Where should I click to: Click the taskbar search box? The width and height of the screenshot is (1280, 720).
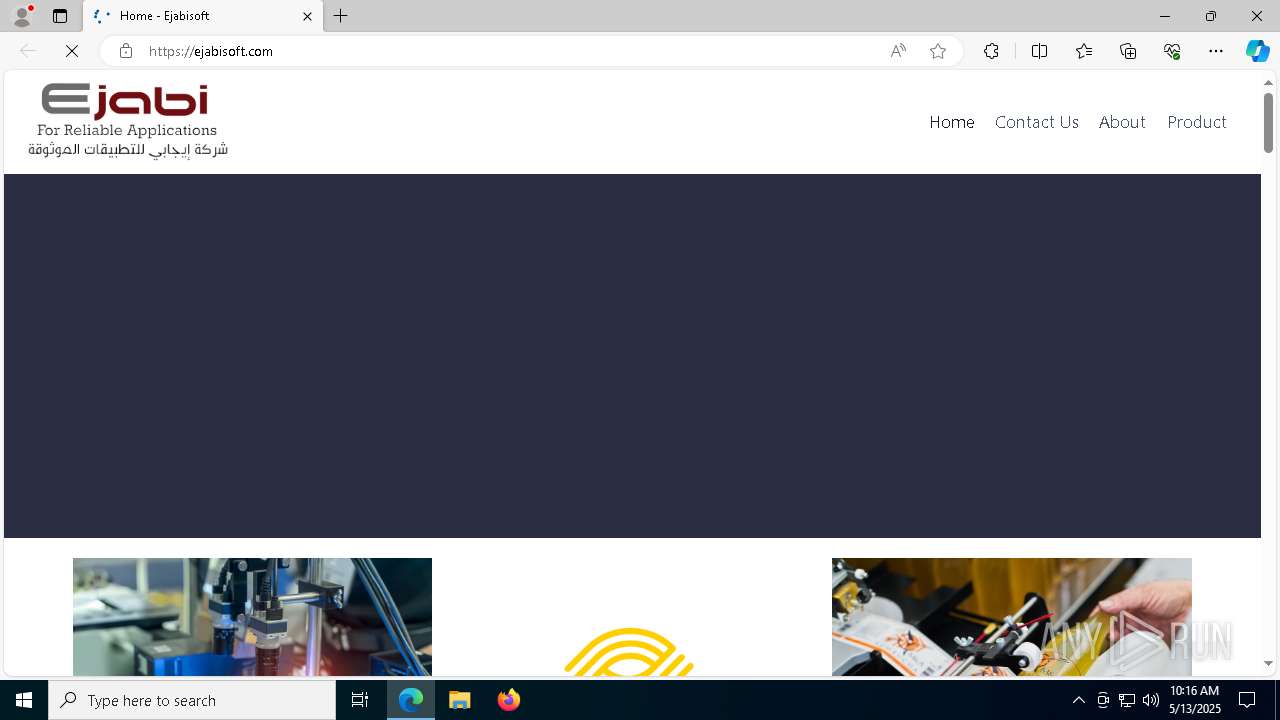pyautogui.click(x=192, y=700)
